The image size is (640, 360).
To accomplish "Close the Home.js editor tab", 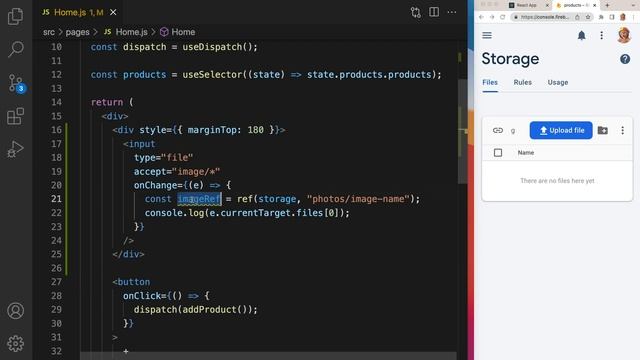I will (x=113, y=12).
